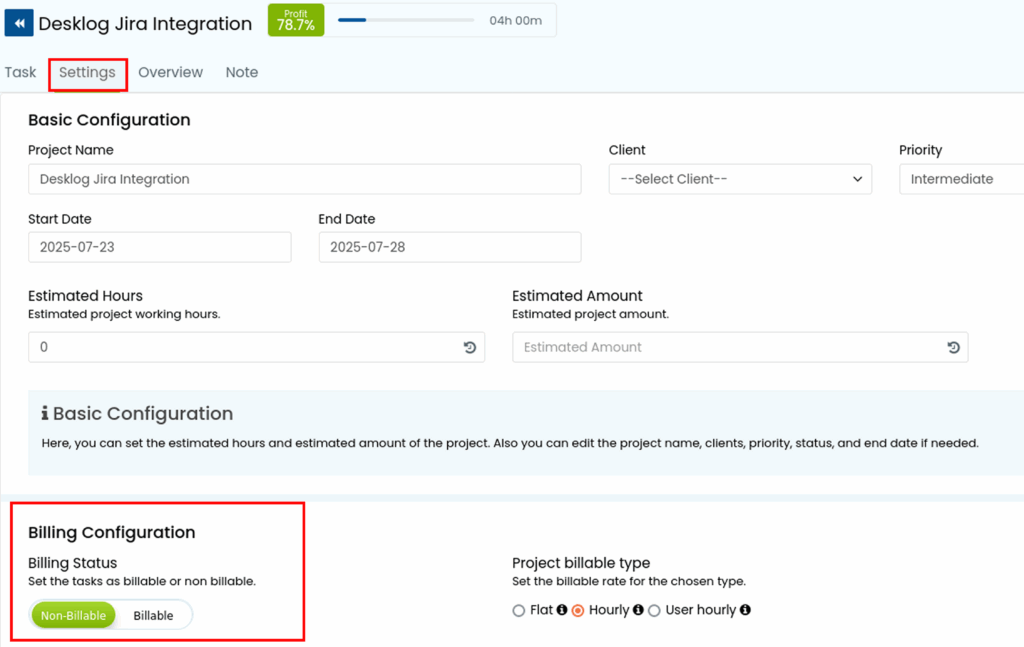Switch billing status to Billable
Screen dimensions: 1024x647
(153, 616)
